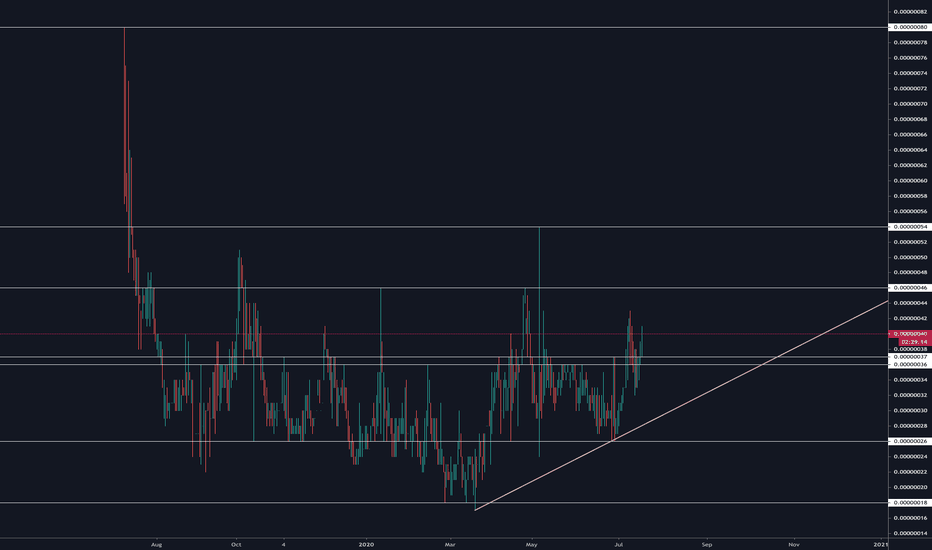Click the 0.00000070 price axis value

click(911, 104)
